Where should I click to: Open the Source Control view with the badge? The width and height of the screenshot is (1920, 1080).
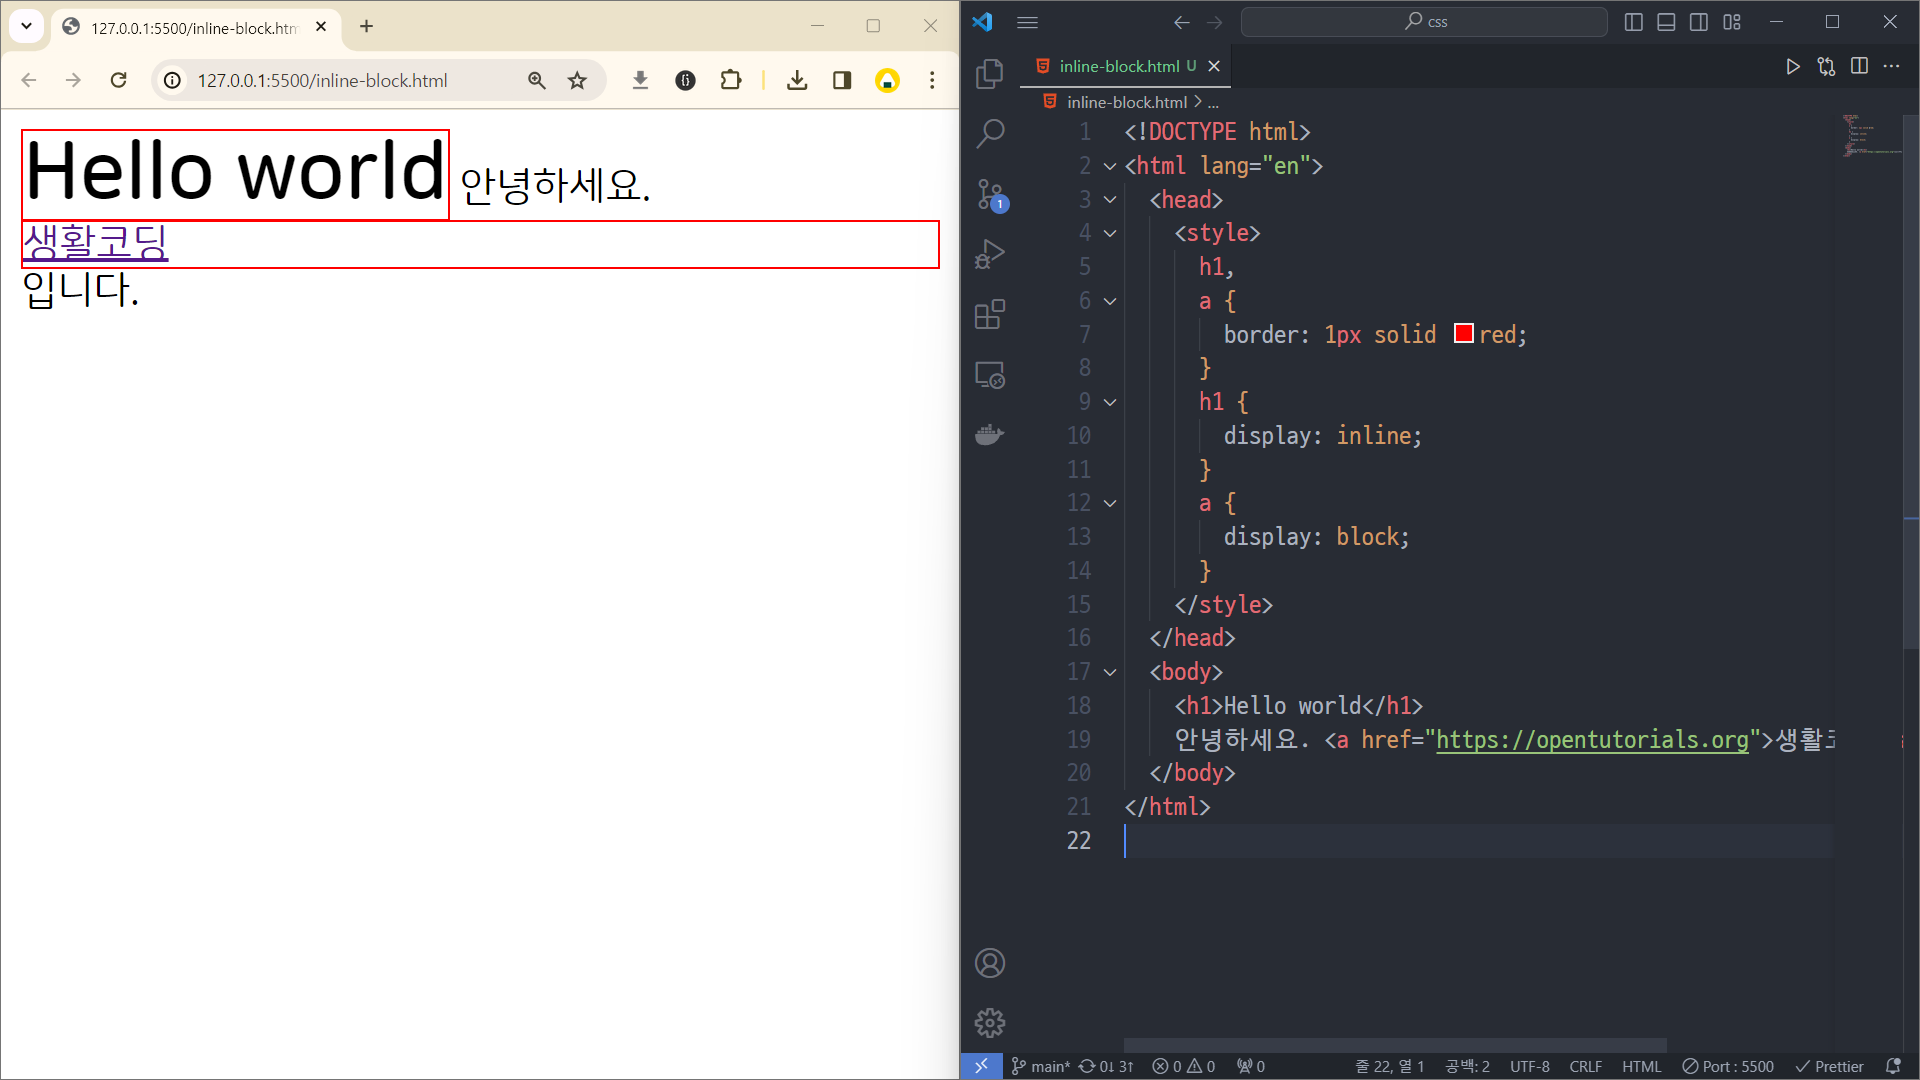[x=989, y=194]
